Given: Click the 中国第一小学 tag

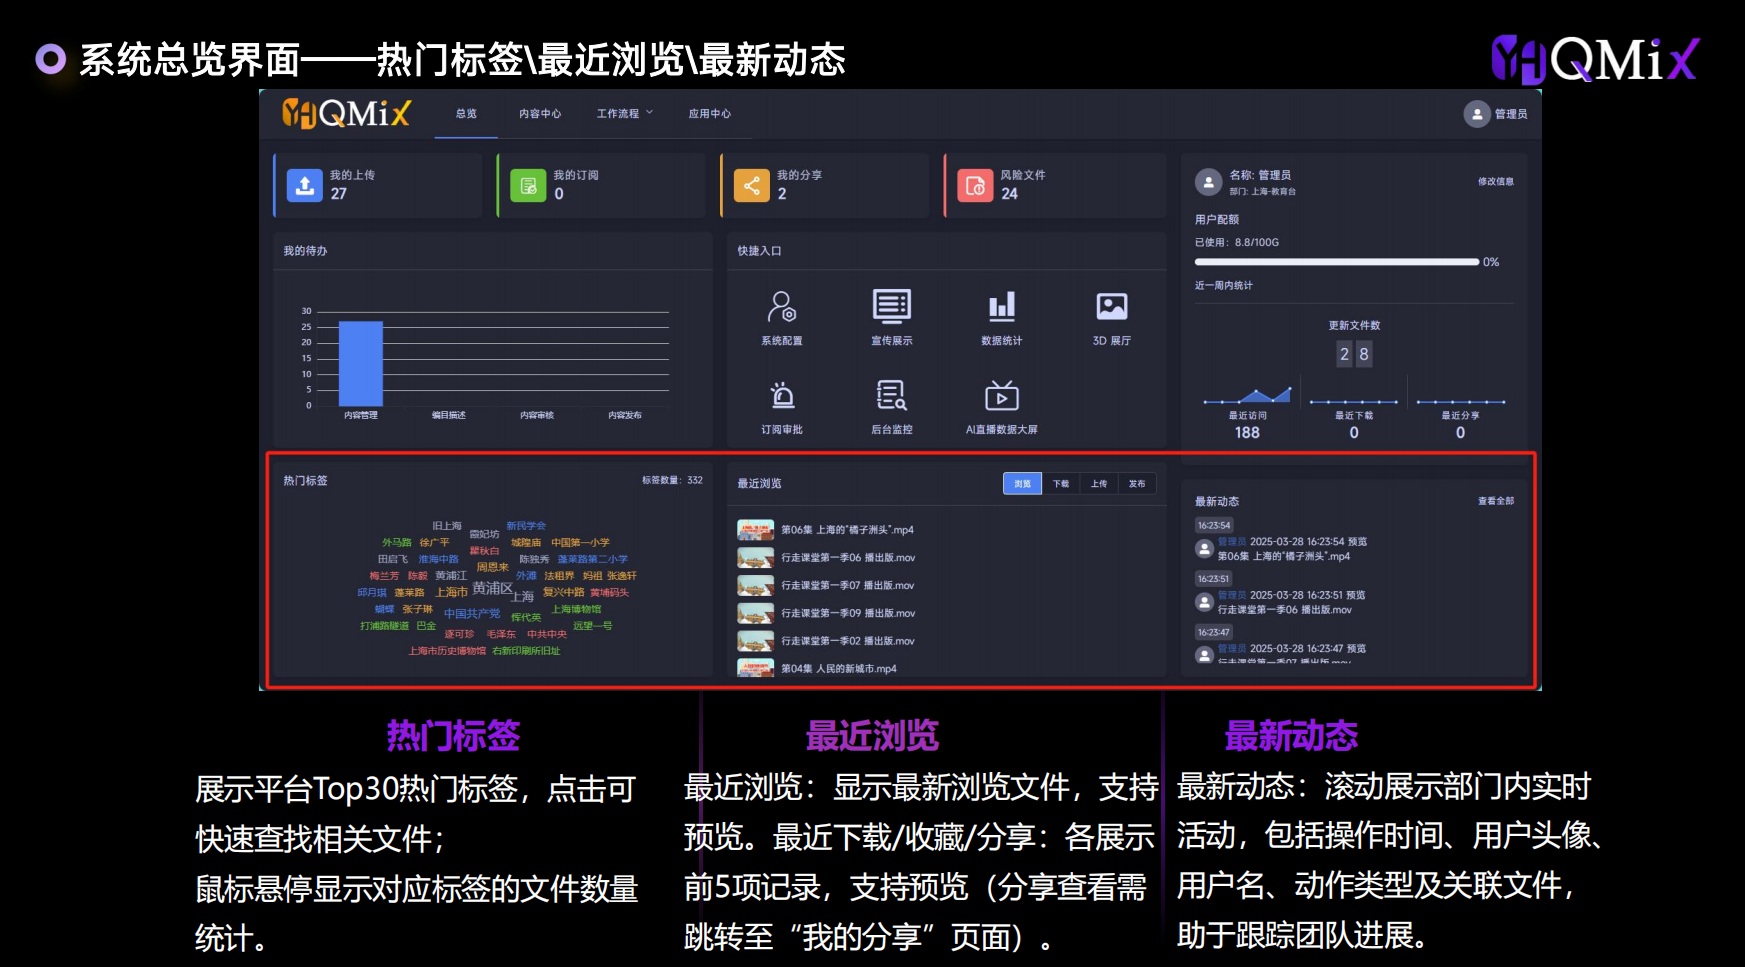Looking at the screenshot, I should pyautogui.click(x=580, y=543).
